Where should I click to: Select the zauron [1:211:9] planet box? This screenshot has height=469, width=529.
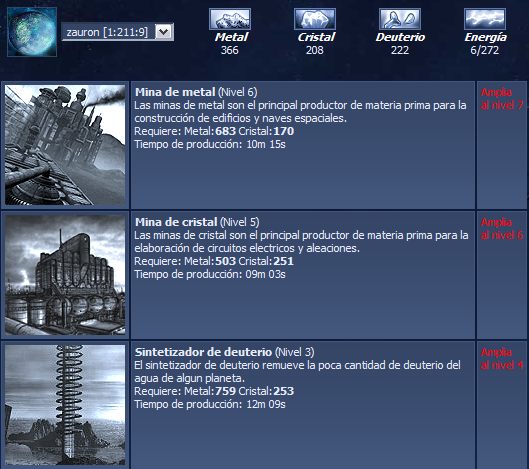[x=118, y=32]
